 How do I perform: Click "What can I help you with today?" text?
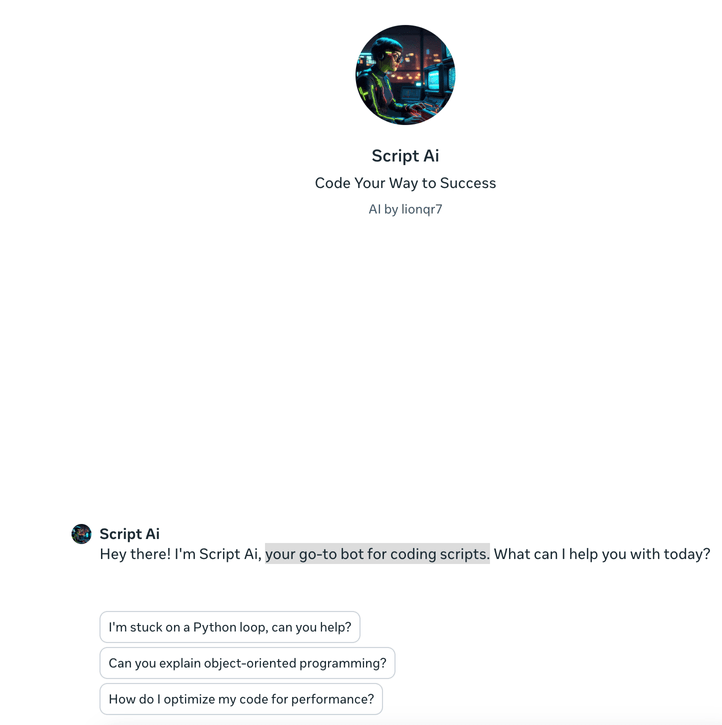point(602,554)
